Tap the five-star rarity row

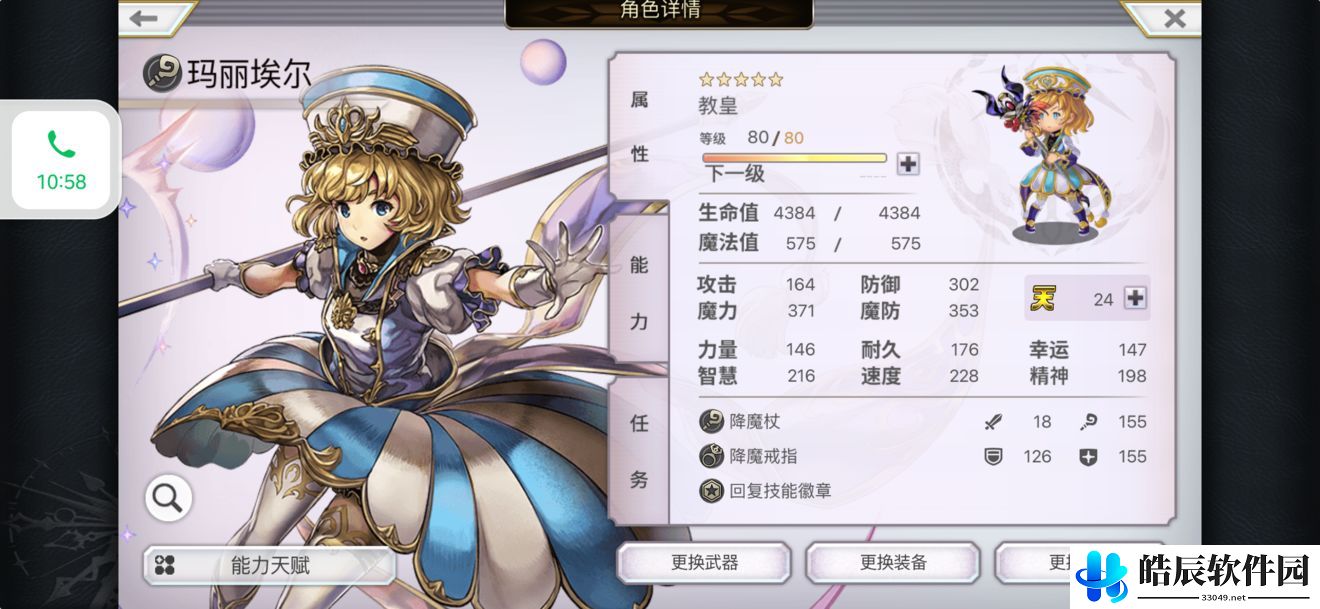coord(741,79)
